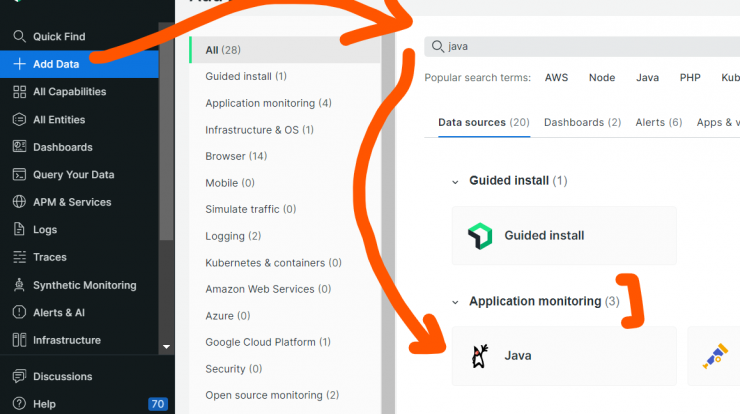The height and width of the screenshot is (414, 740).
Task: Click the Application monitoring (3) heading
Action: [x=544, y=301]
